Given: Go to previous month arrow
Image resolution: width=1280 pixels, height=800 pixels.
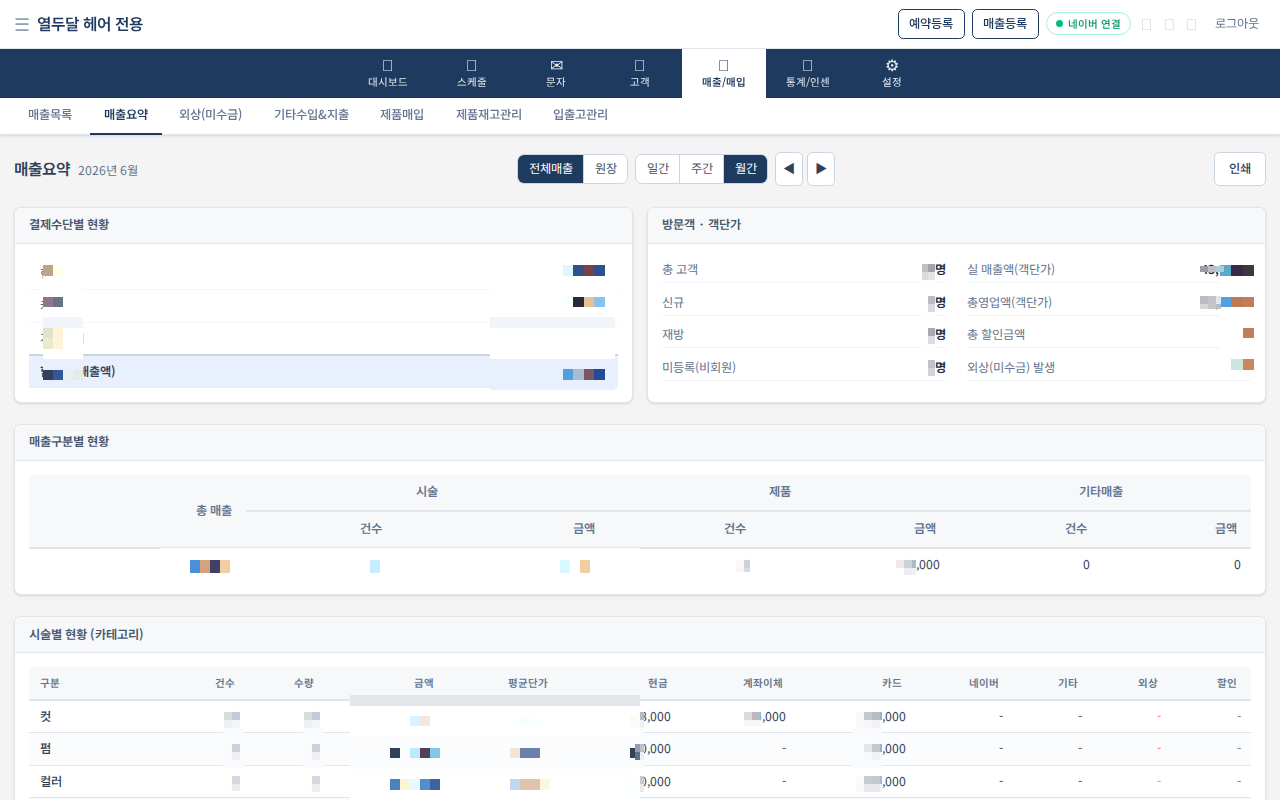Looking at the screenshot, I should tap(789, 169).
